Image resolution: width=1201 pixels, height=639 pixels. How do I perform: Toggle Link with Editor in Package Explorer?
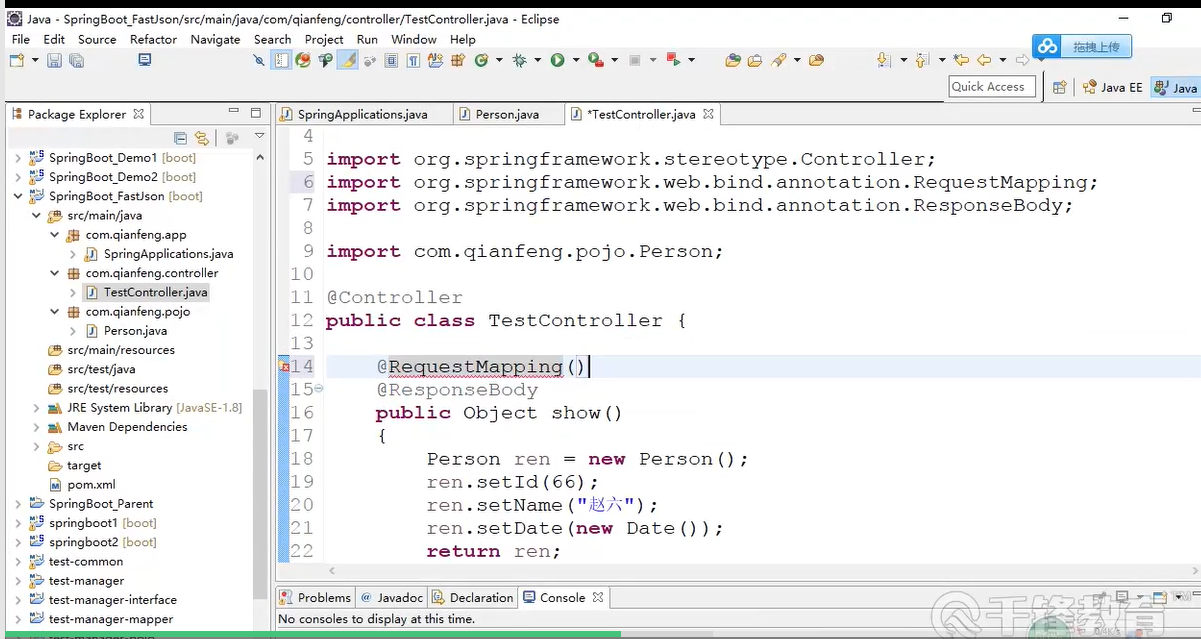[202, 138]
